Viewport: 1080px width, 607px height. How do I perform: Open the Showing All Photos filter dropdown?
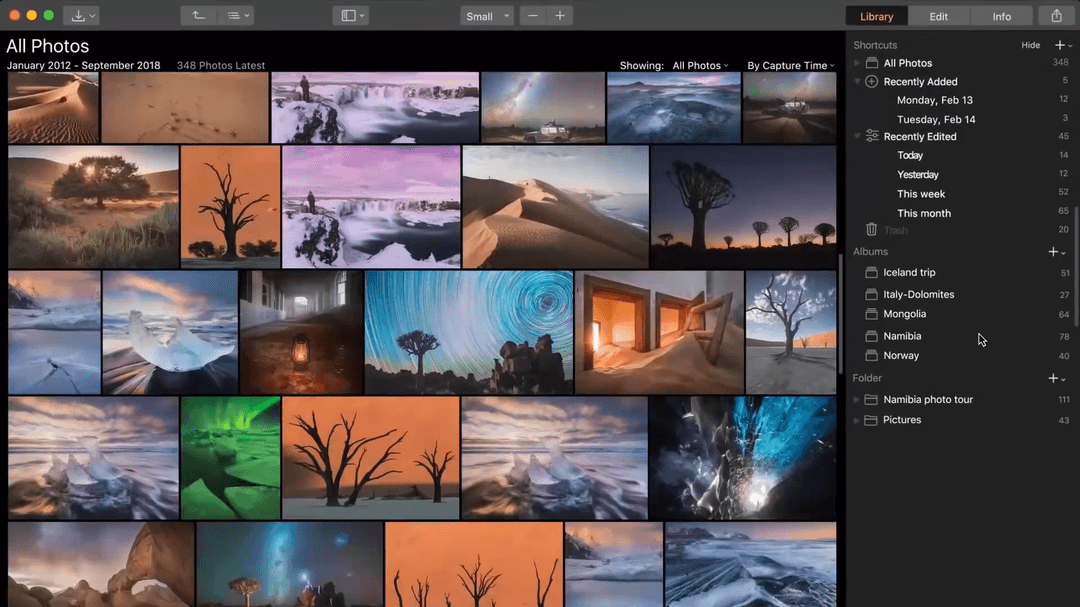[699, 65]
